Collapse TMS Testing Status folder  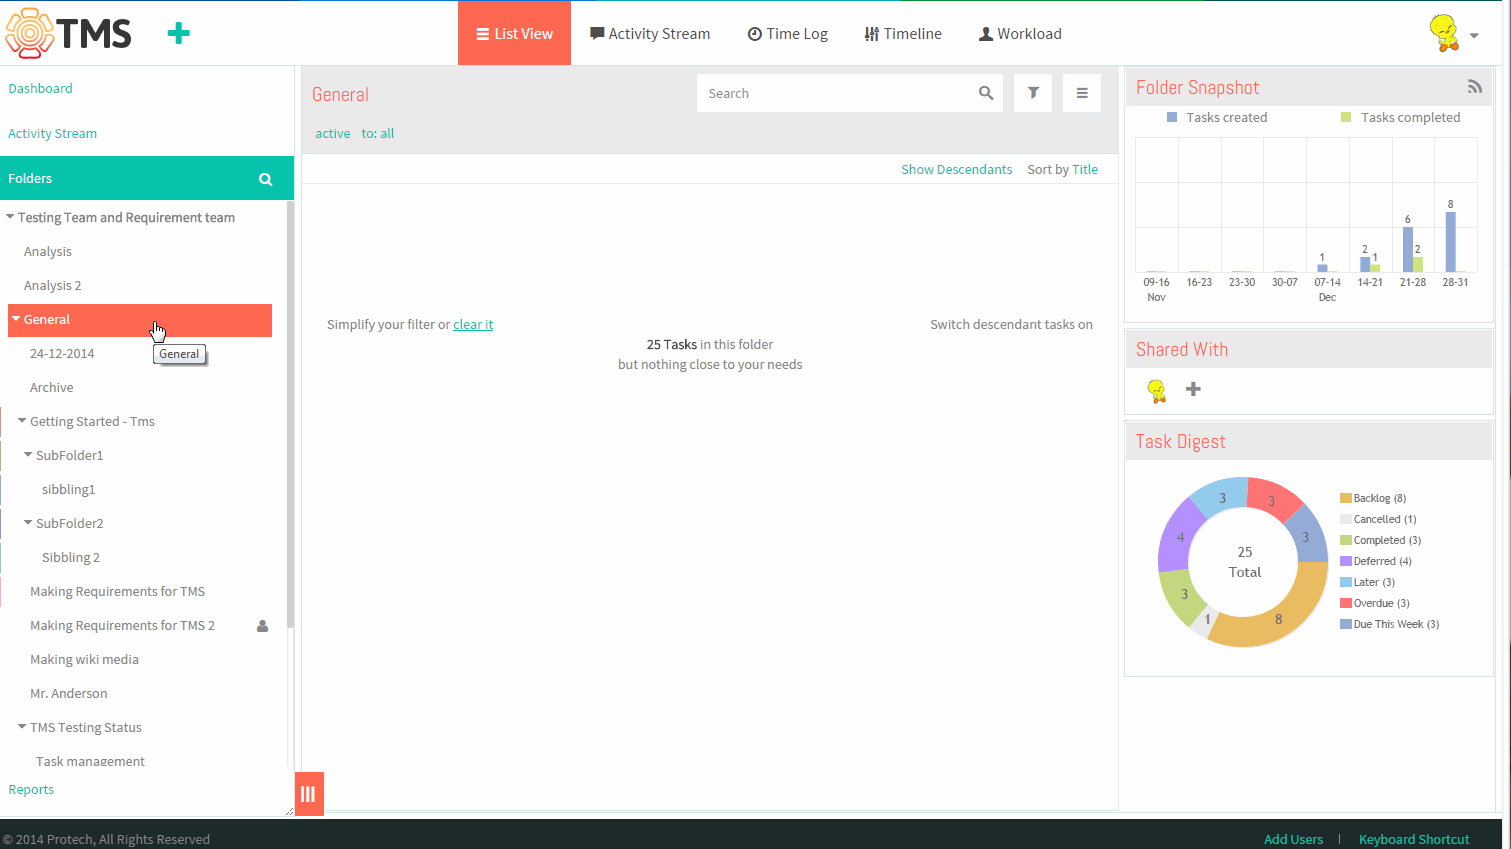point(22,726)
